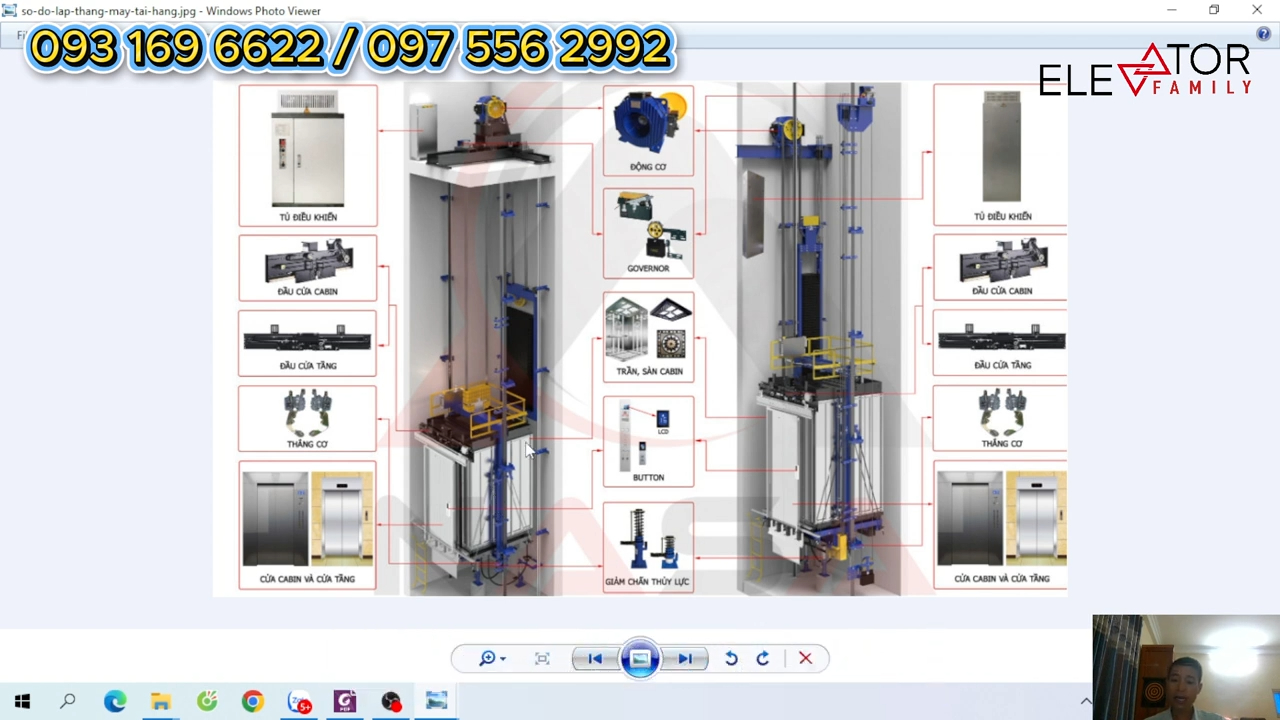Open the zoom magnifier dropdown

pos(491,658)
